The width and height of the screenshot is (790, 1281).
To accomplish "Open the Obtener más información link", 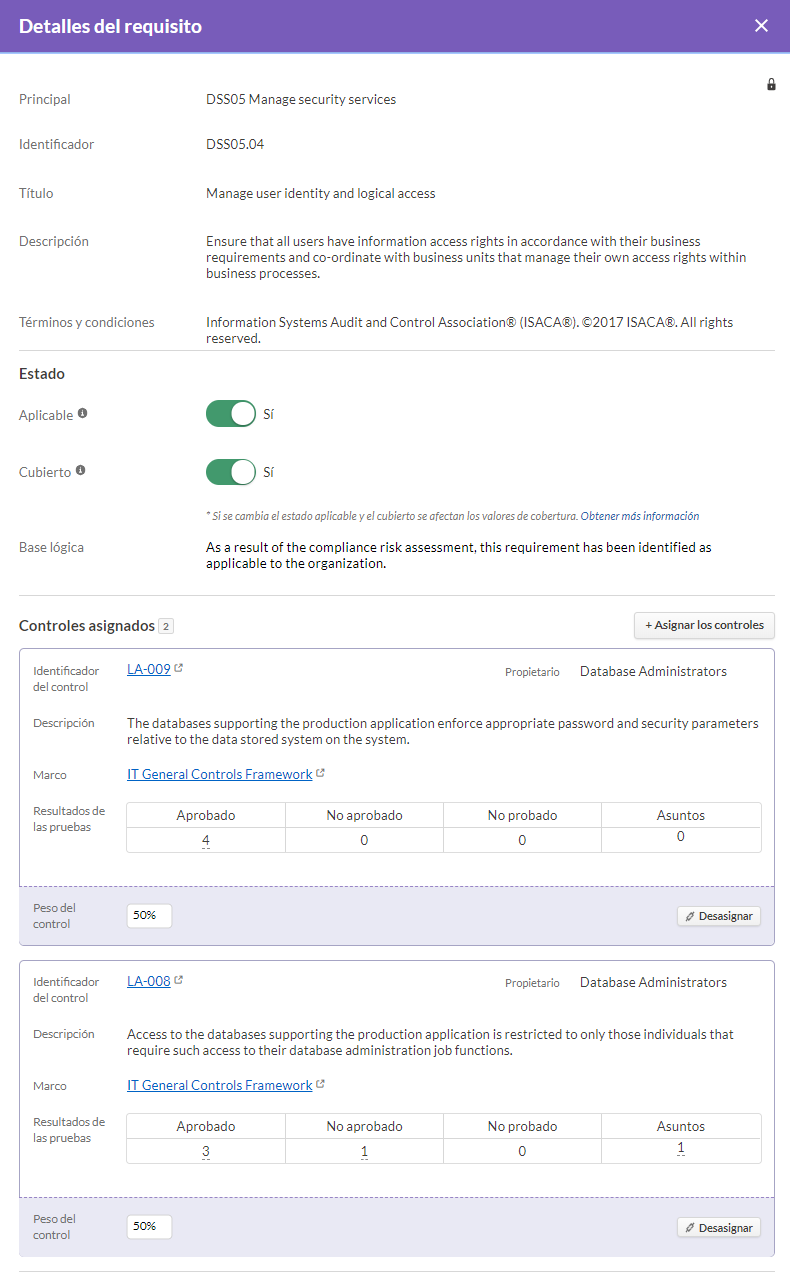I will click(640, 516).
